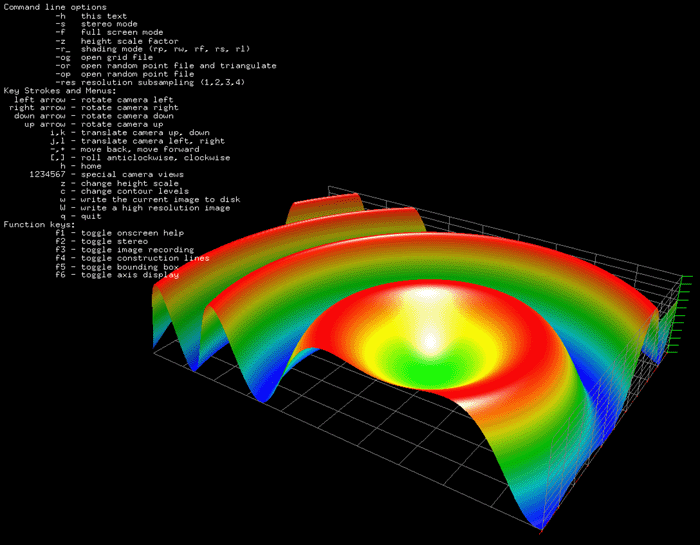Click the green vertical axis tick marks
This screenshot has height=545, width=700.
pos(679,315)
